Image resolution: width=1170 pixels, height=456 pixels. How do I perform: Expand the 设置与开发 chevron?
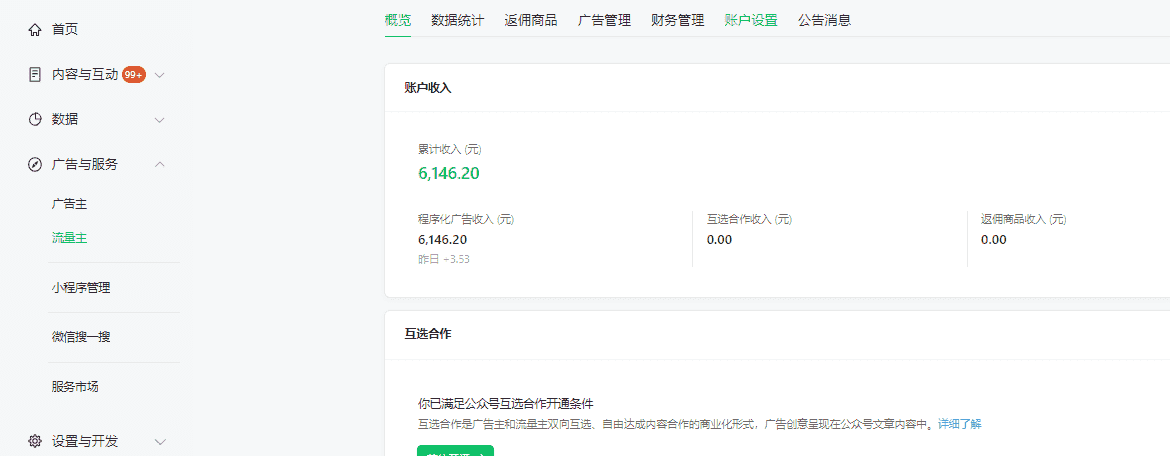[x=160, y=441]
